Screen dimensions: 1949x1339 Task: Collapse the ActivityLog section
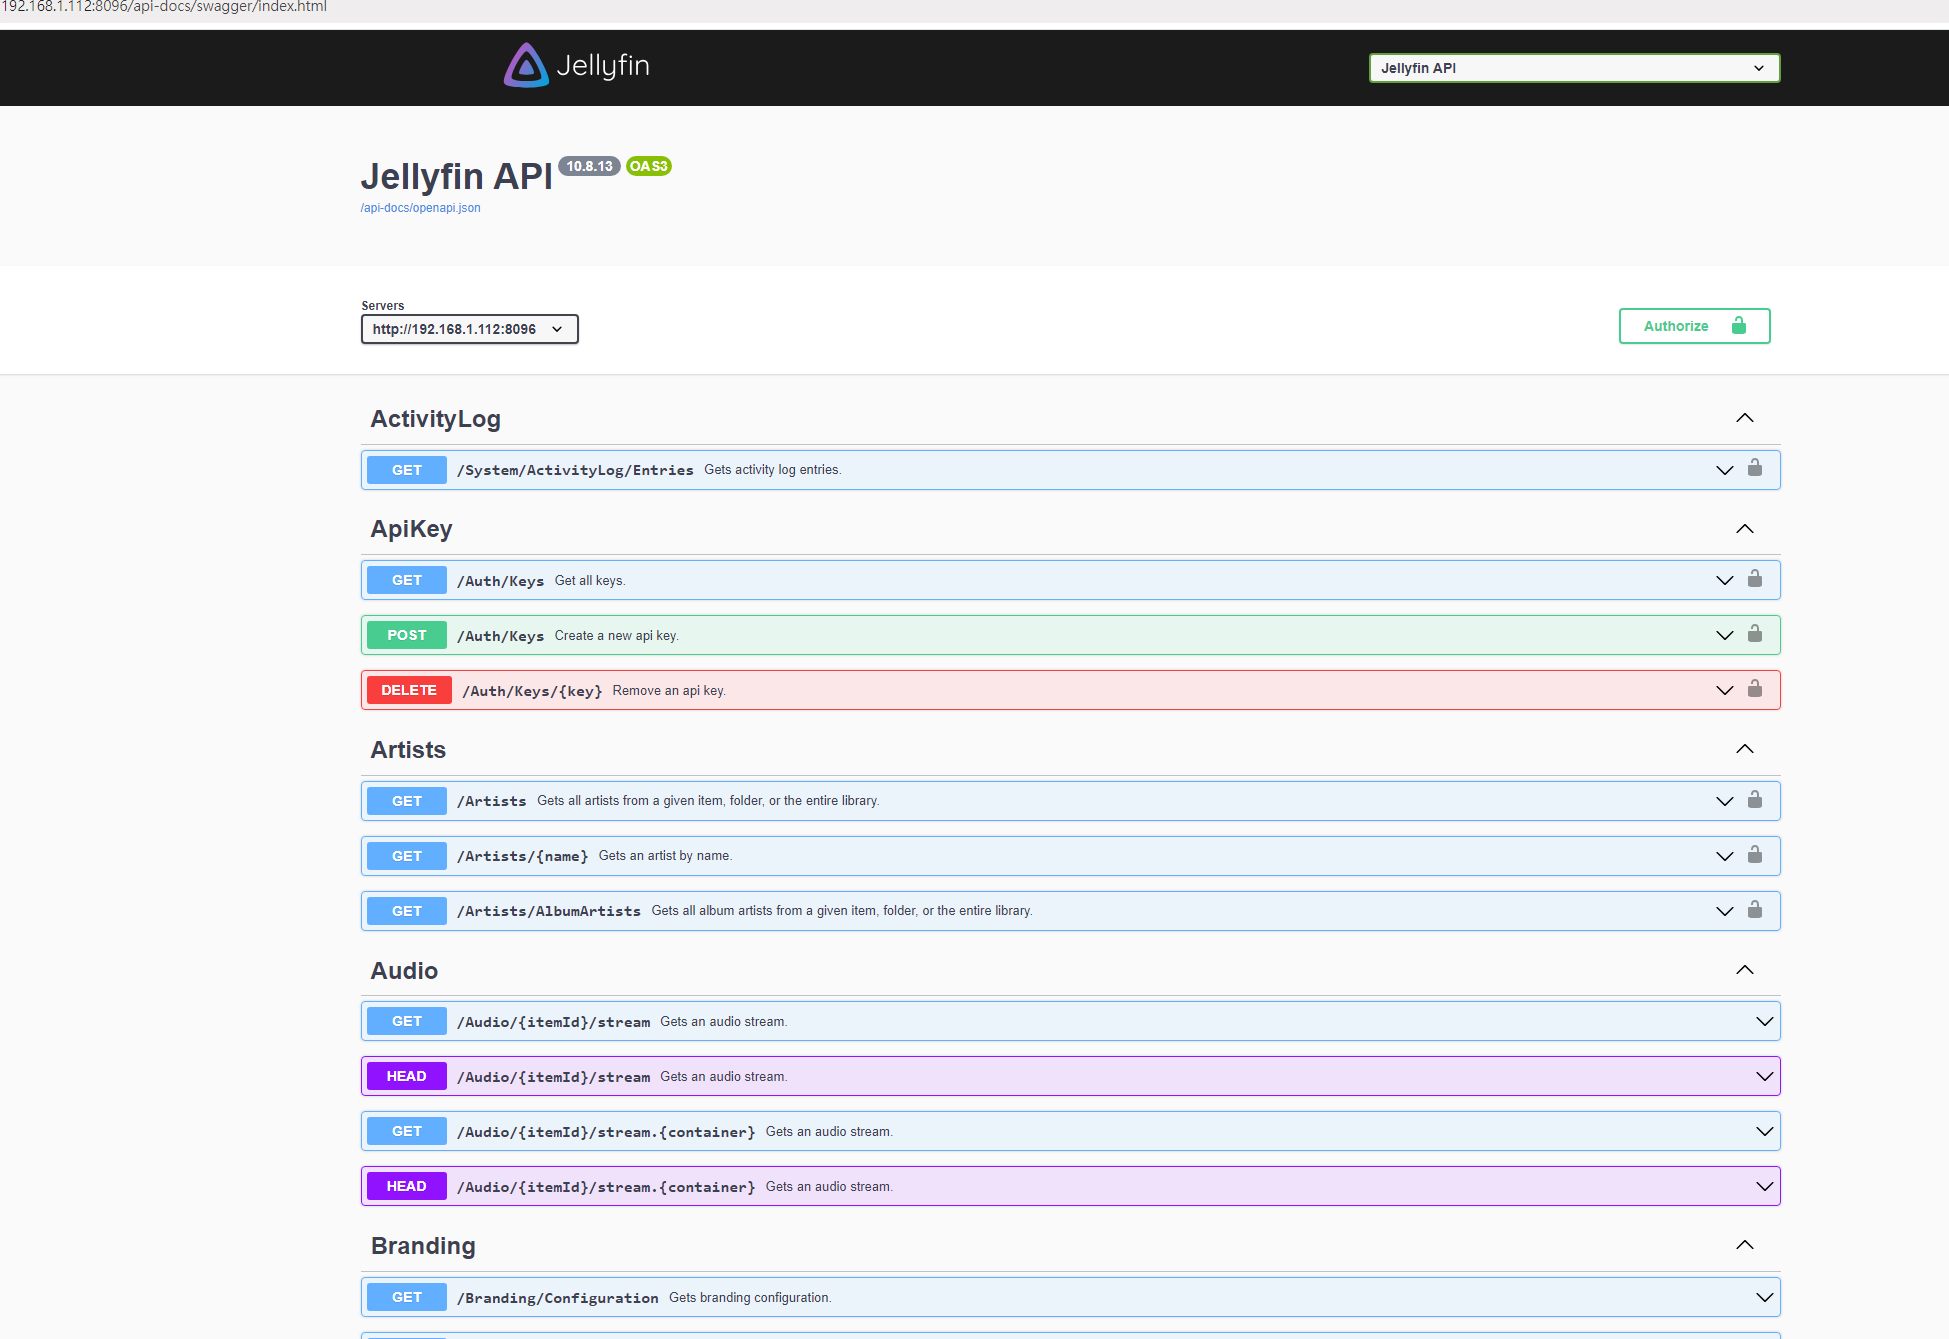tap(1744, 418)
